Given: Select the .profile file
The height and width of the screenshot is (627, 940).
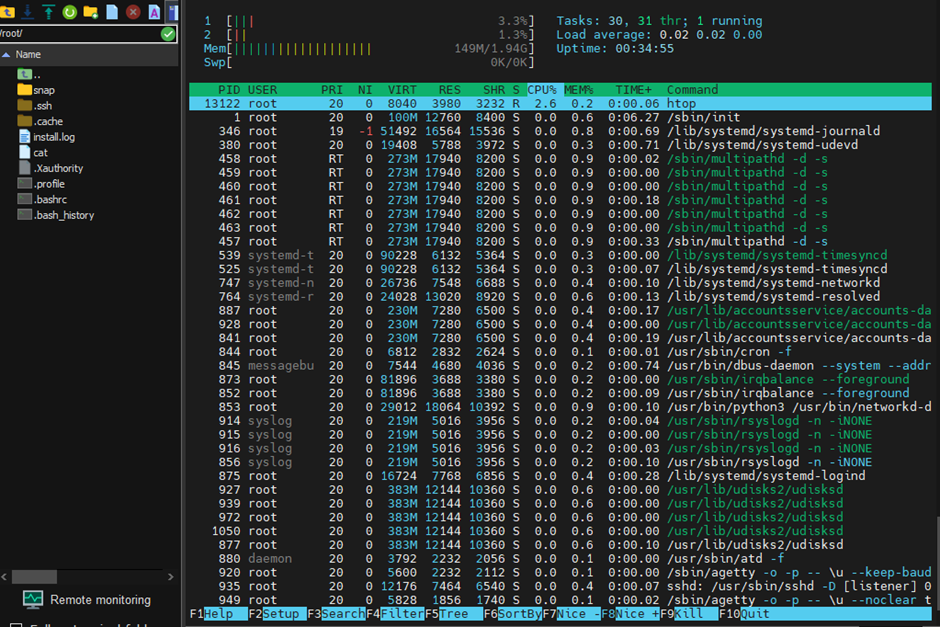Looking at the screenshot, I should [41, 183].
